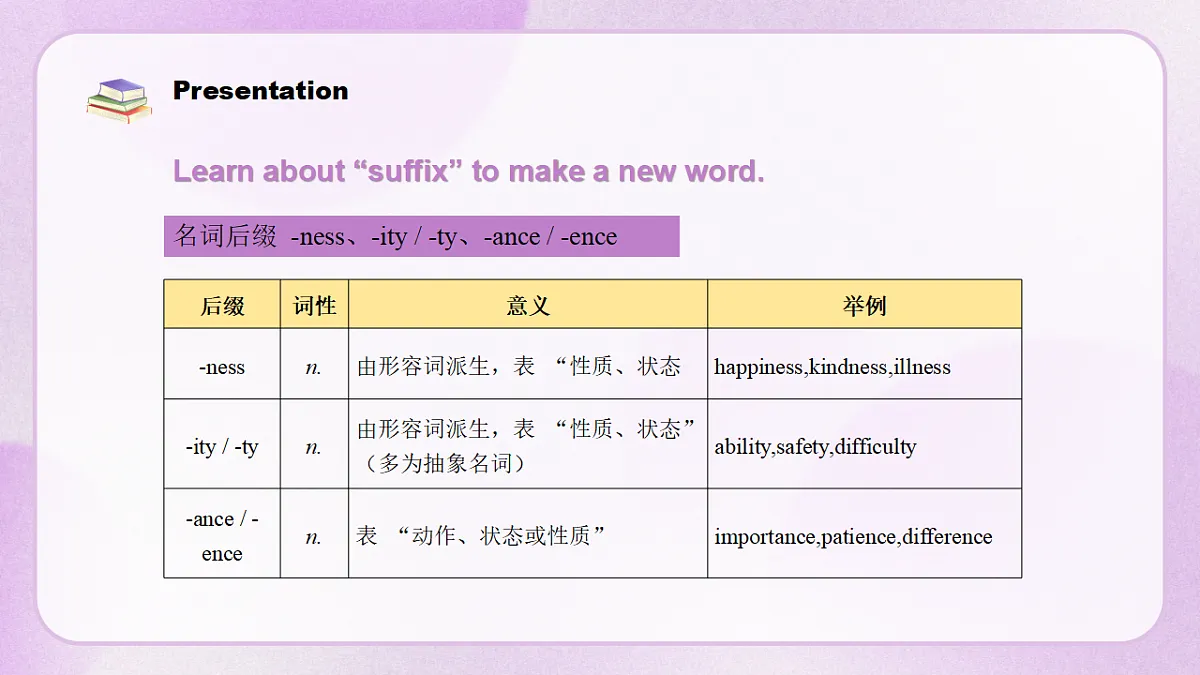
Task: Click the stacked books icon
Action: pyautogui.click(x=119, y=101)
